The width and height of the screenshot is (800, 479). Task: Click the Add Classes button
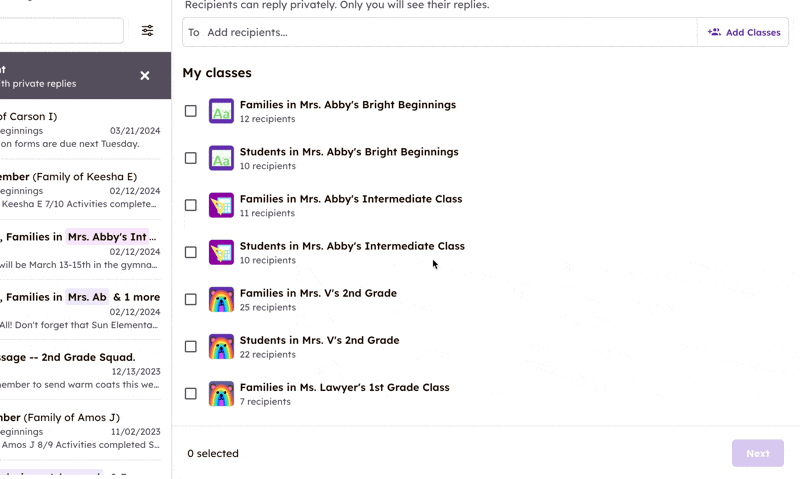743,32
